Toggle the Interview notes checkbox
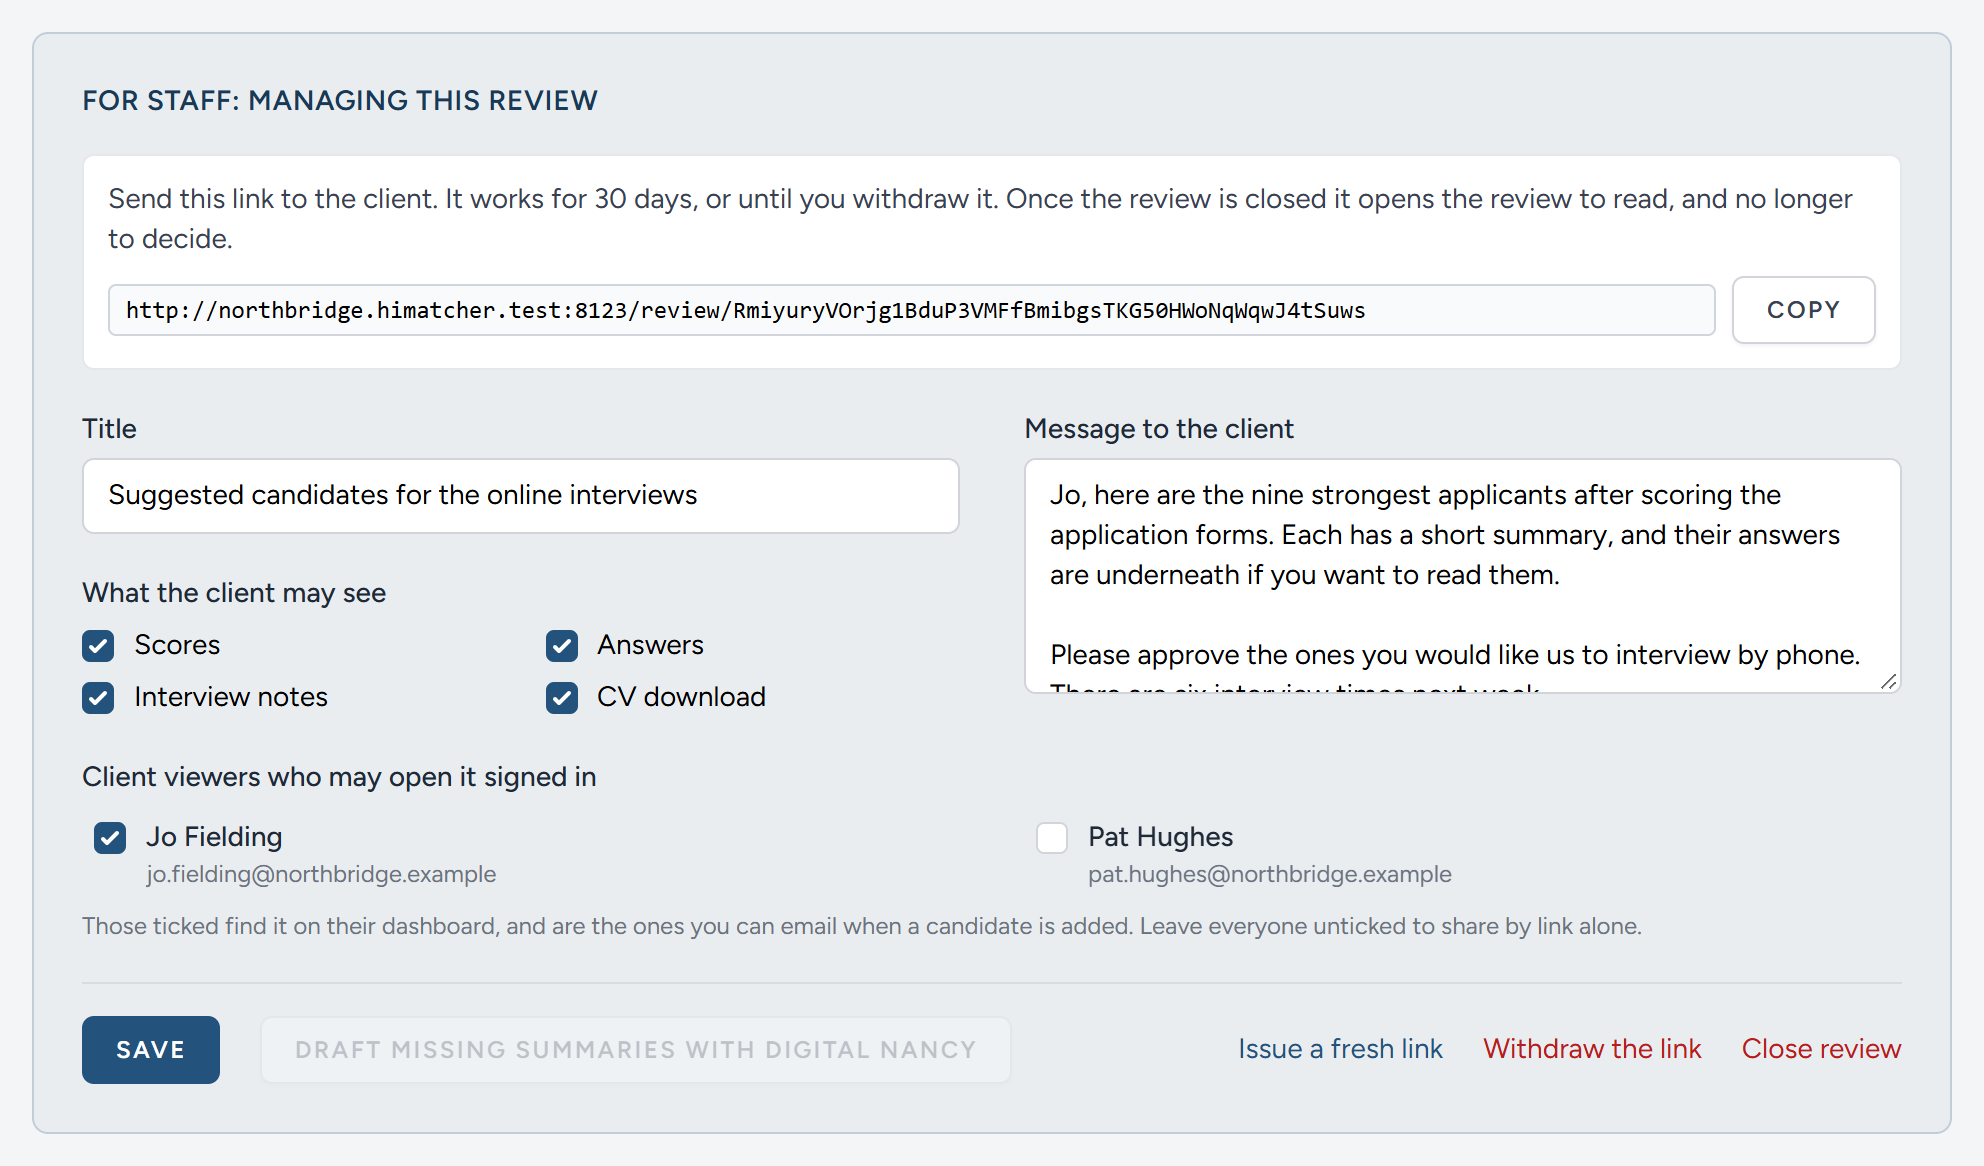 click(98, 698)
